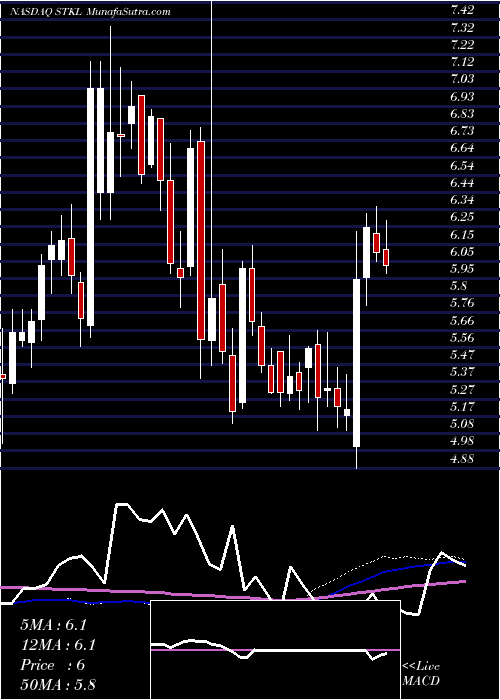Click inside the MACD inset chart
Viewport: 500px width, 700px height.
[x=275, y=650]
